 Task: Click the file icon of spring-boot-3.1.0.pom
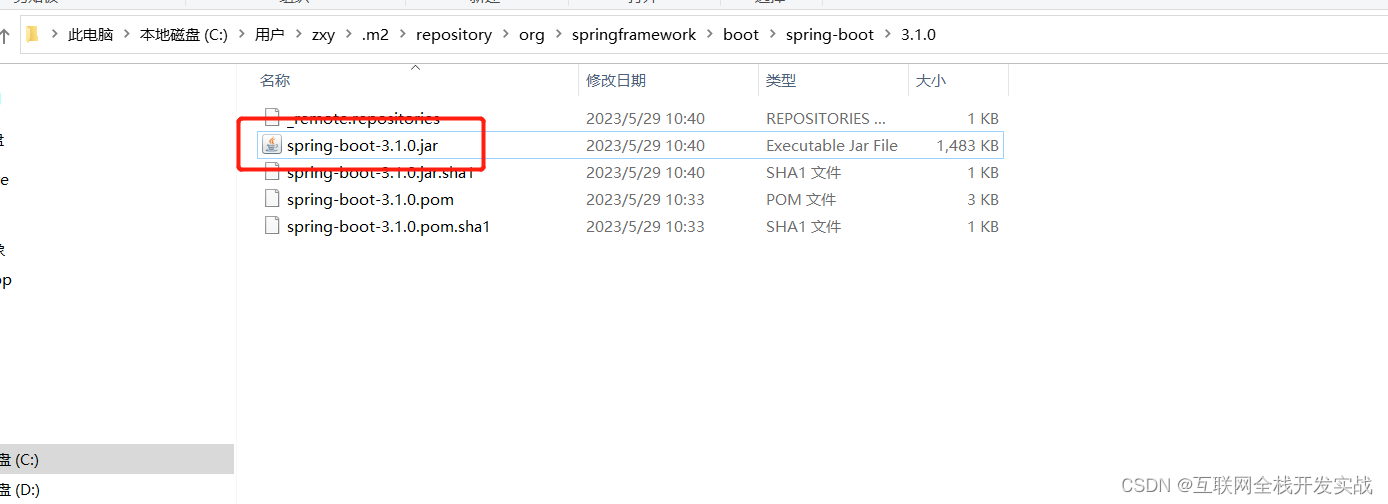coord(271,199)
